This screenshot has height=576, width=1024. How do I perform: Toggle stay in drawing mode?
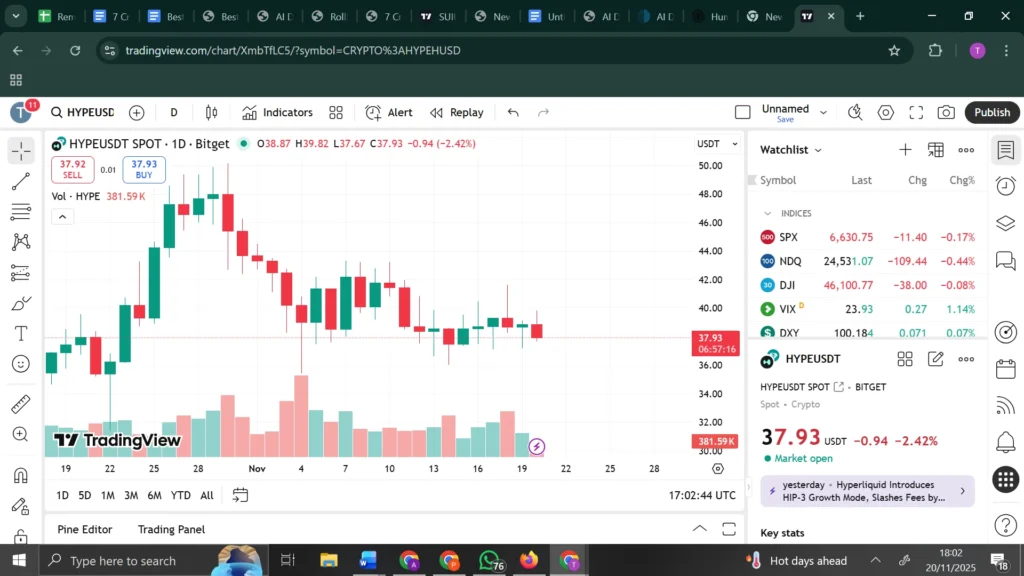coord(21,506)
